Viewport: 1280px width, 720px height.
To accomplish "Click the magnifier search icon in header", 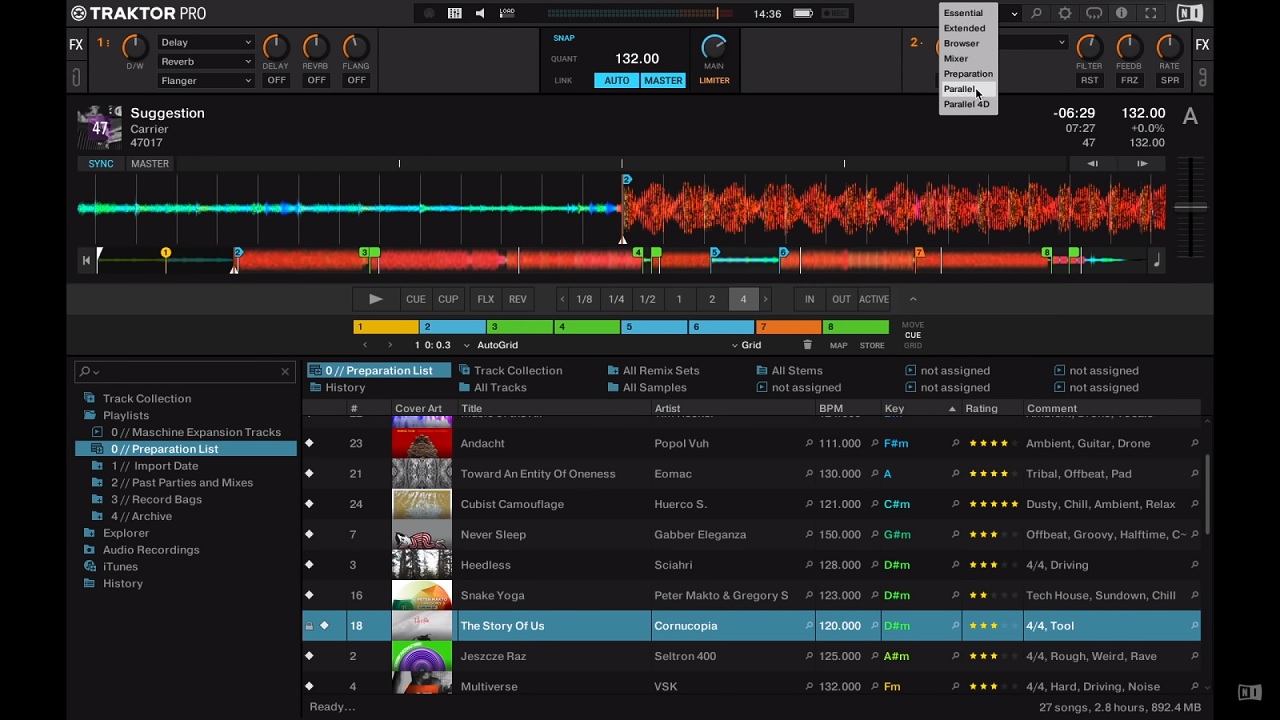I will (x=1037, y=14).
